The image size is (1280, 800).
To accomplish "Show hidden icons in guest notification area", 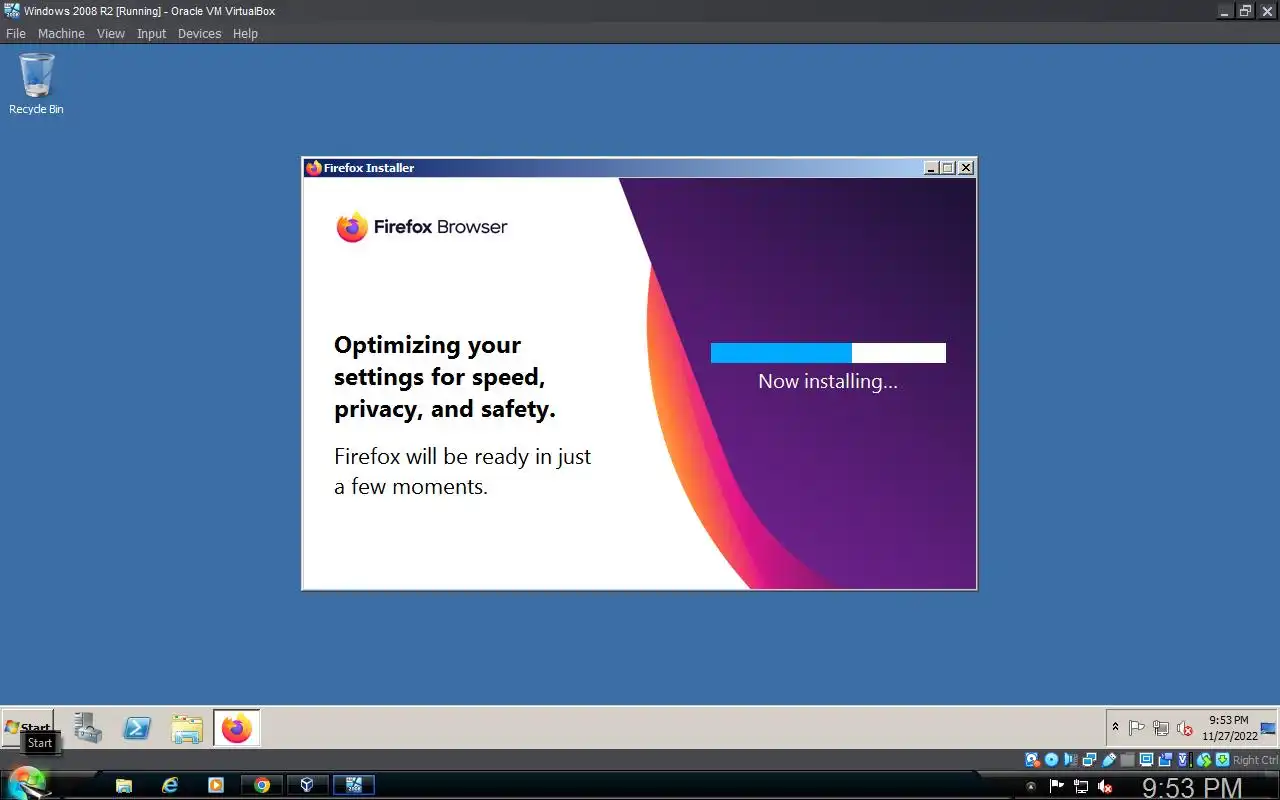I will pyautogui.click(x=1116, y=728).
